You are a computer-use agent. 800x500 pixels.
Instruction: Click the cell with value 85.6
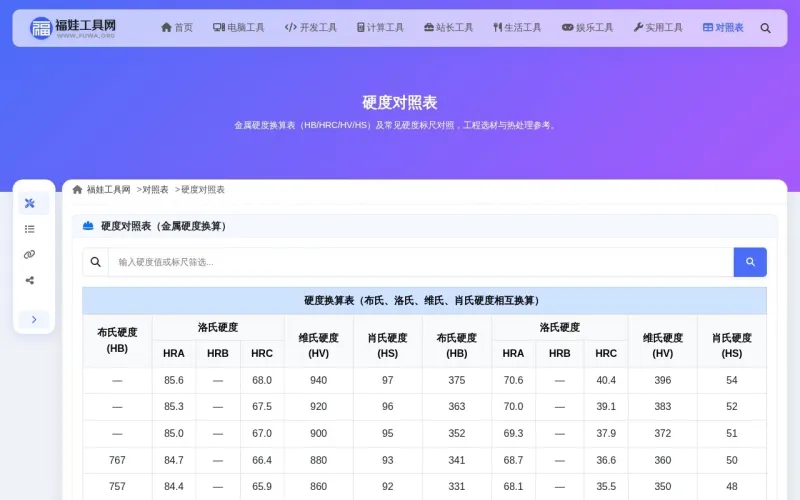click(x=173, y=380)
